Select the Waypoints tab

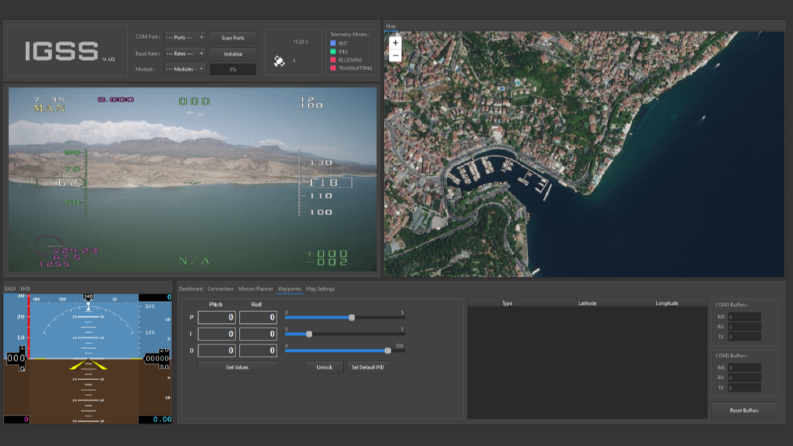coord(289,289)
